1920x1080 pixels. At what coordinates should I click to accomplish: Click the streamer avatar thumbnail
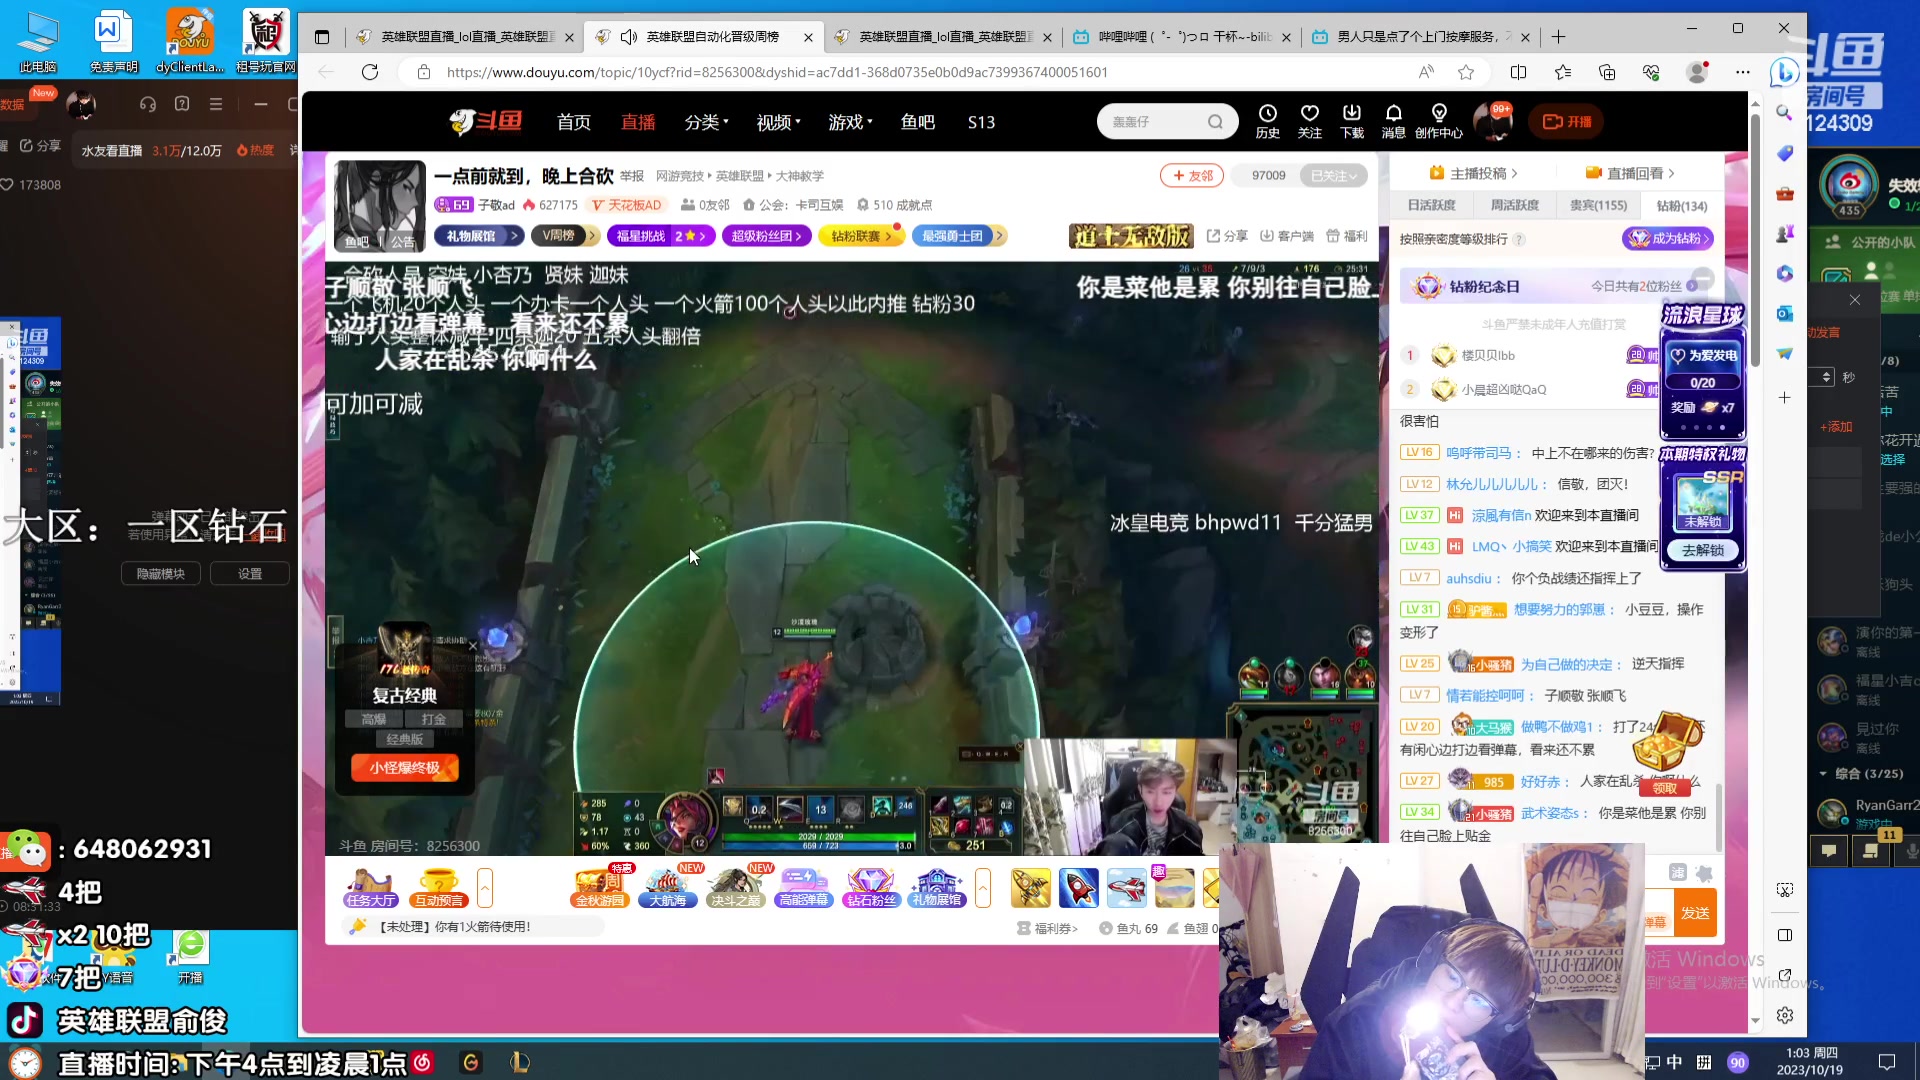point(380,205)
